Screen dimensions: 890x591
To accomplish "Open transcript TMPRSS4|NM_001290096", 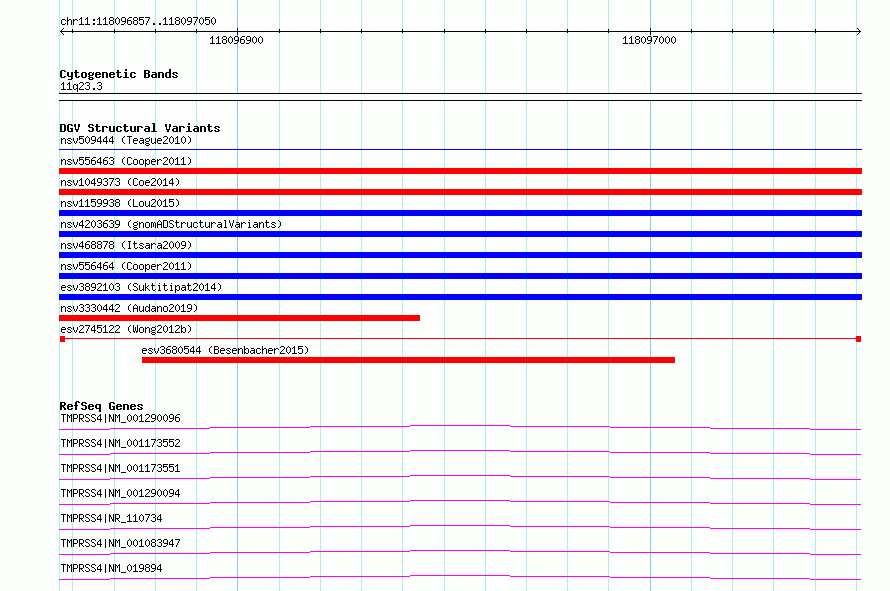I will 120,418.
